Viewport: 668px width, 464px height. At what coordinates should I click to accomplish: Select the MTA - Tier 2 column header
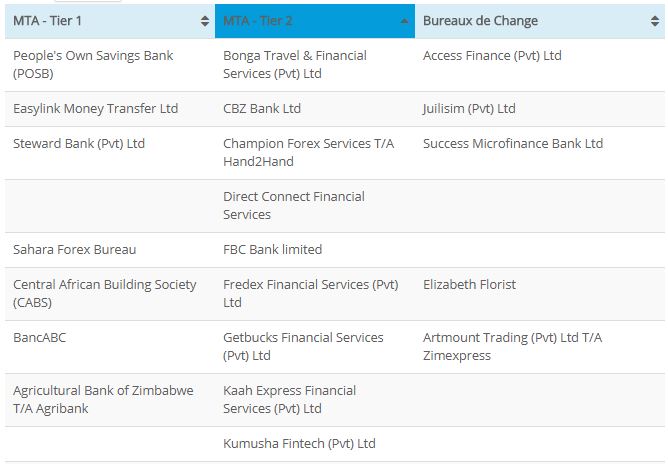point(315,21)
